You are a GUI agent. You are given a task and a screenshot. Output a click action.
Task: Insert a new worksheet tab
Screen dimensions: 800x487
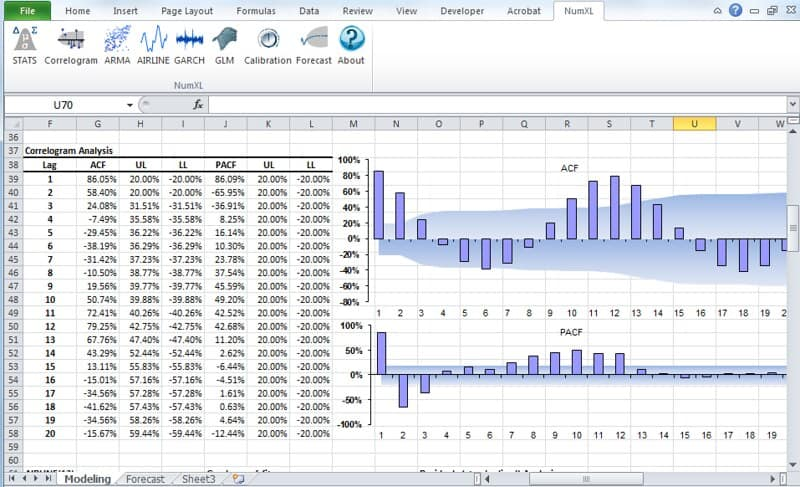click(238, 479)
